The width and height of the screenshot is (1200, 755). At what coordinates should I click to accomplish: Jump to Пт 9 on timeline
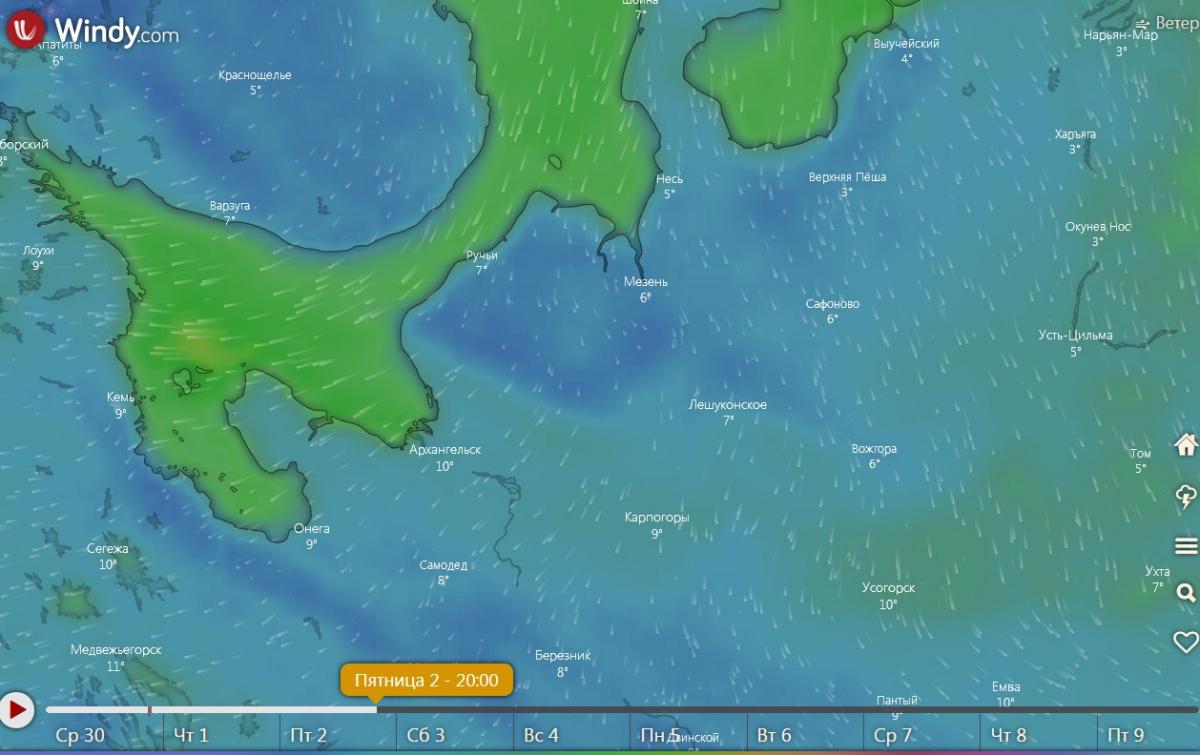tap(1125, 736)
